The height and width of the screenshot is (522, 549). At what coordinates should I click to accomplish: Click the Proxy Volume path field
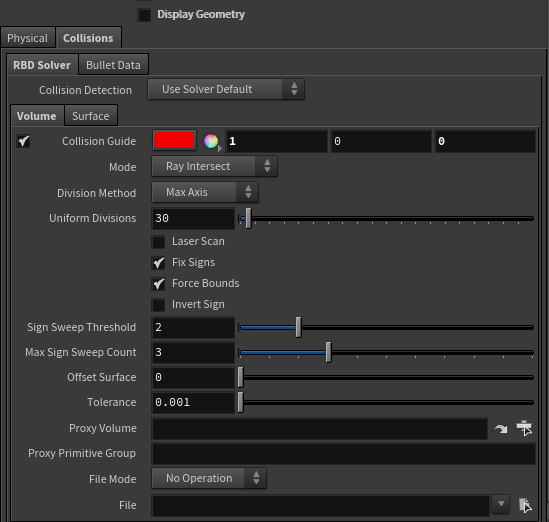320,428
